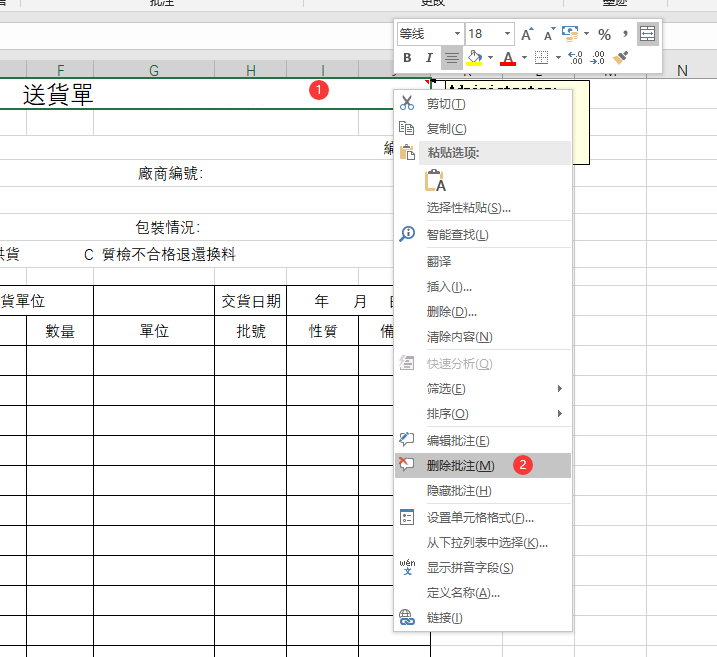Click the 交貨日期 cell
Viewport: 717px width, 657px height.
[251, 301]
